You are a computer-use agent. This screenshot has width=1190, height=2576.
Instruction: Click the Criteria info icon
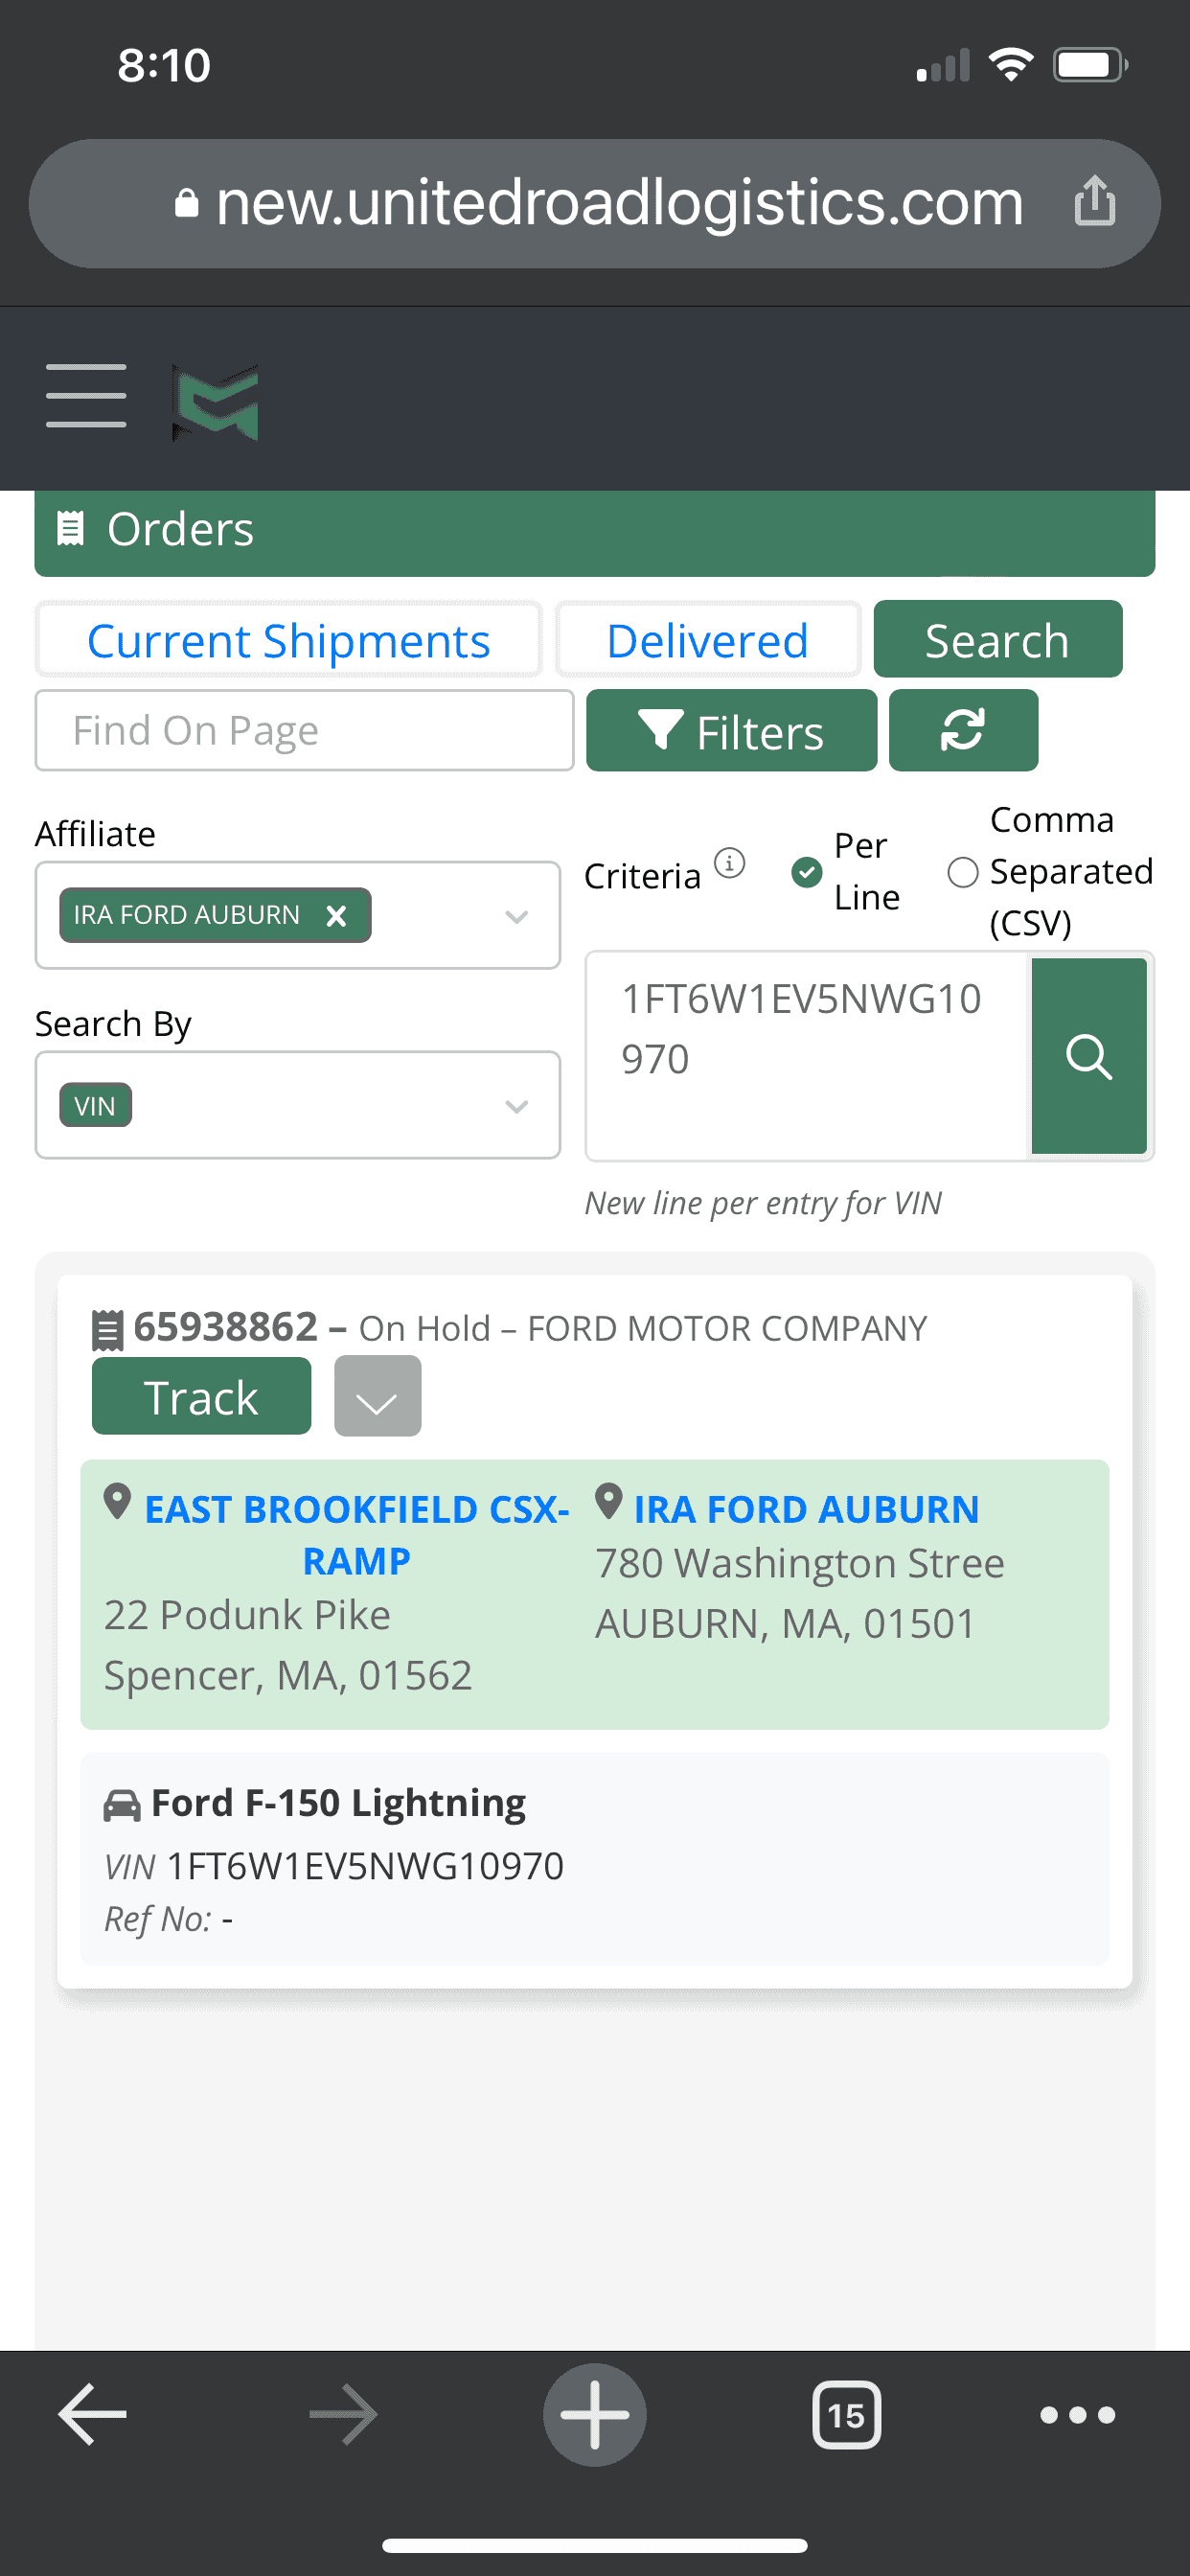tap(730, 862)
